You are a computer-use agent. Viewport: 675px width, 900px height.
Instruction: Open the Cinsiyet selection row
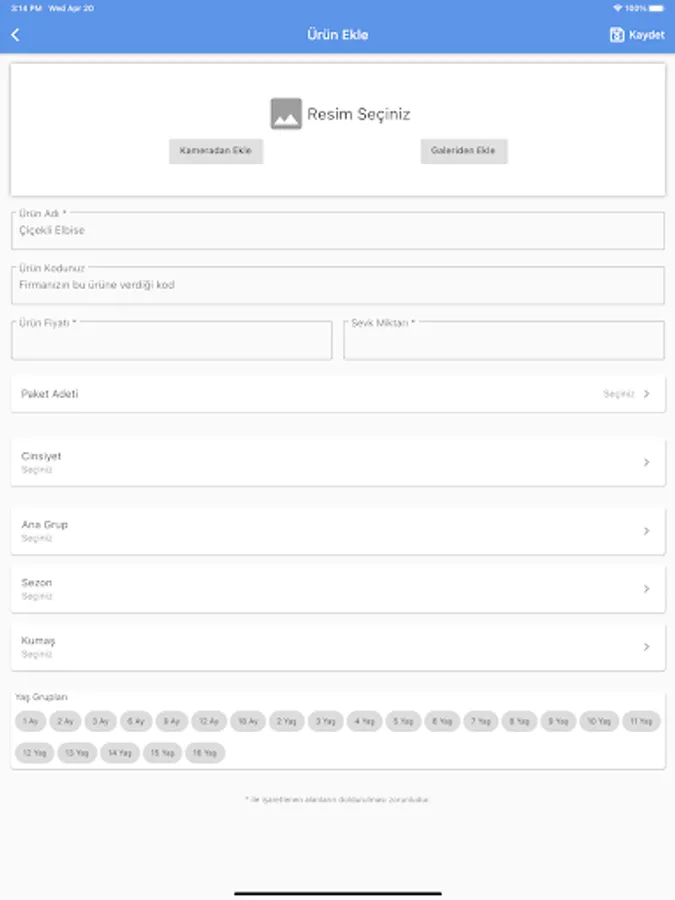tap(338, 463)
